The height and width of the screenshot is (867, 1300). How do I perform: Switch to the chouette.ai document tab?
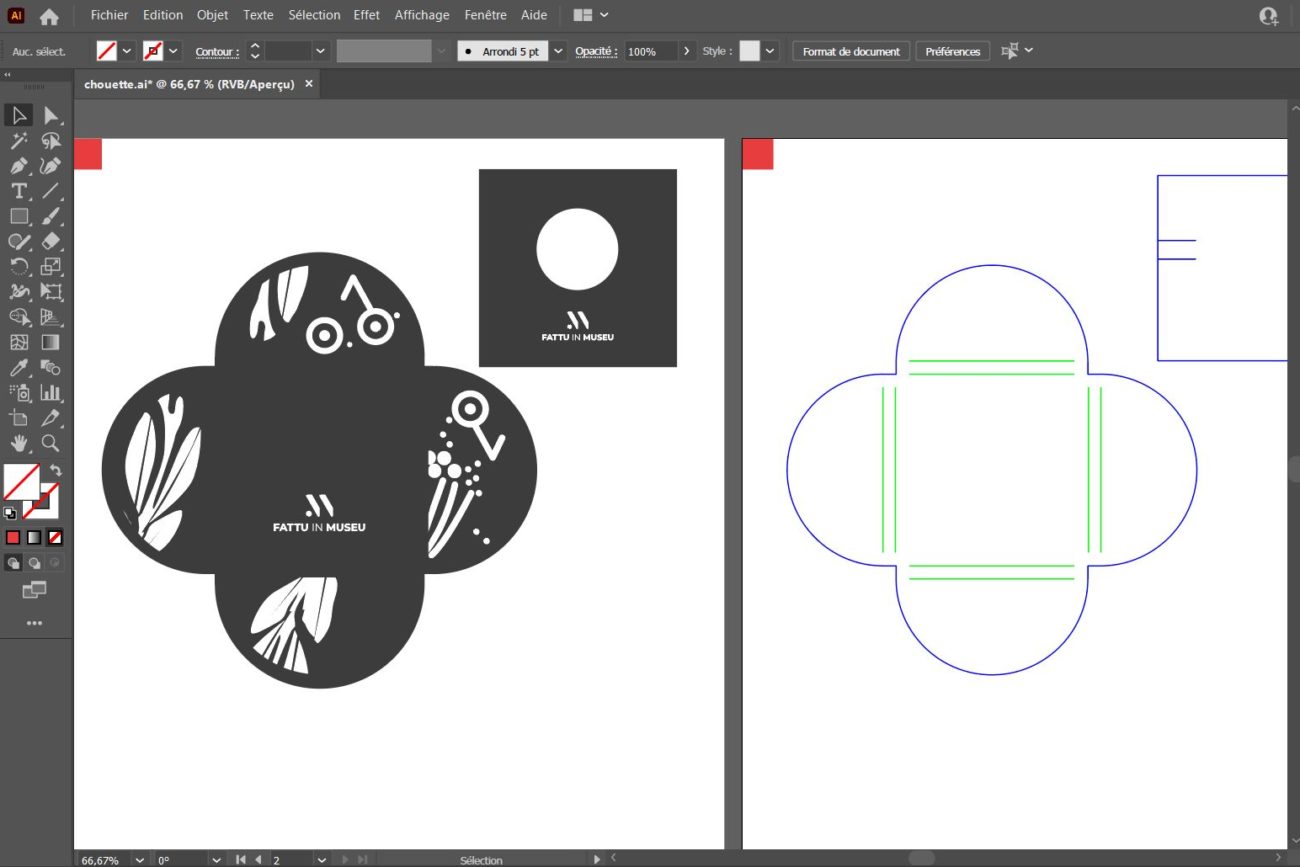click(x=189, y=85)
